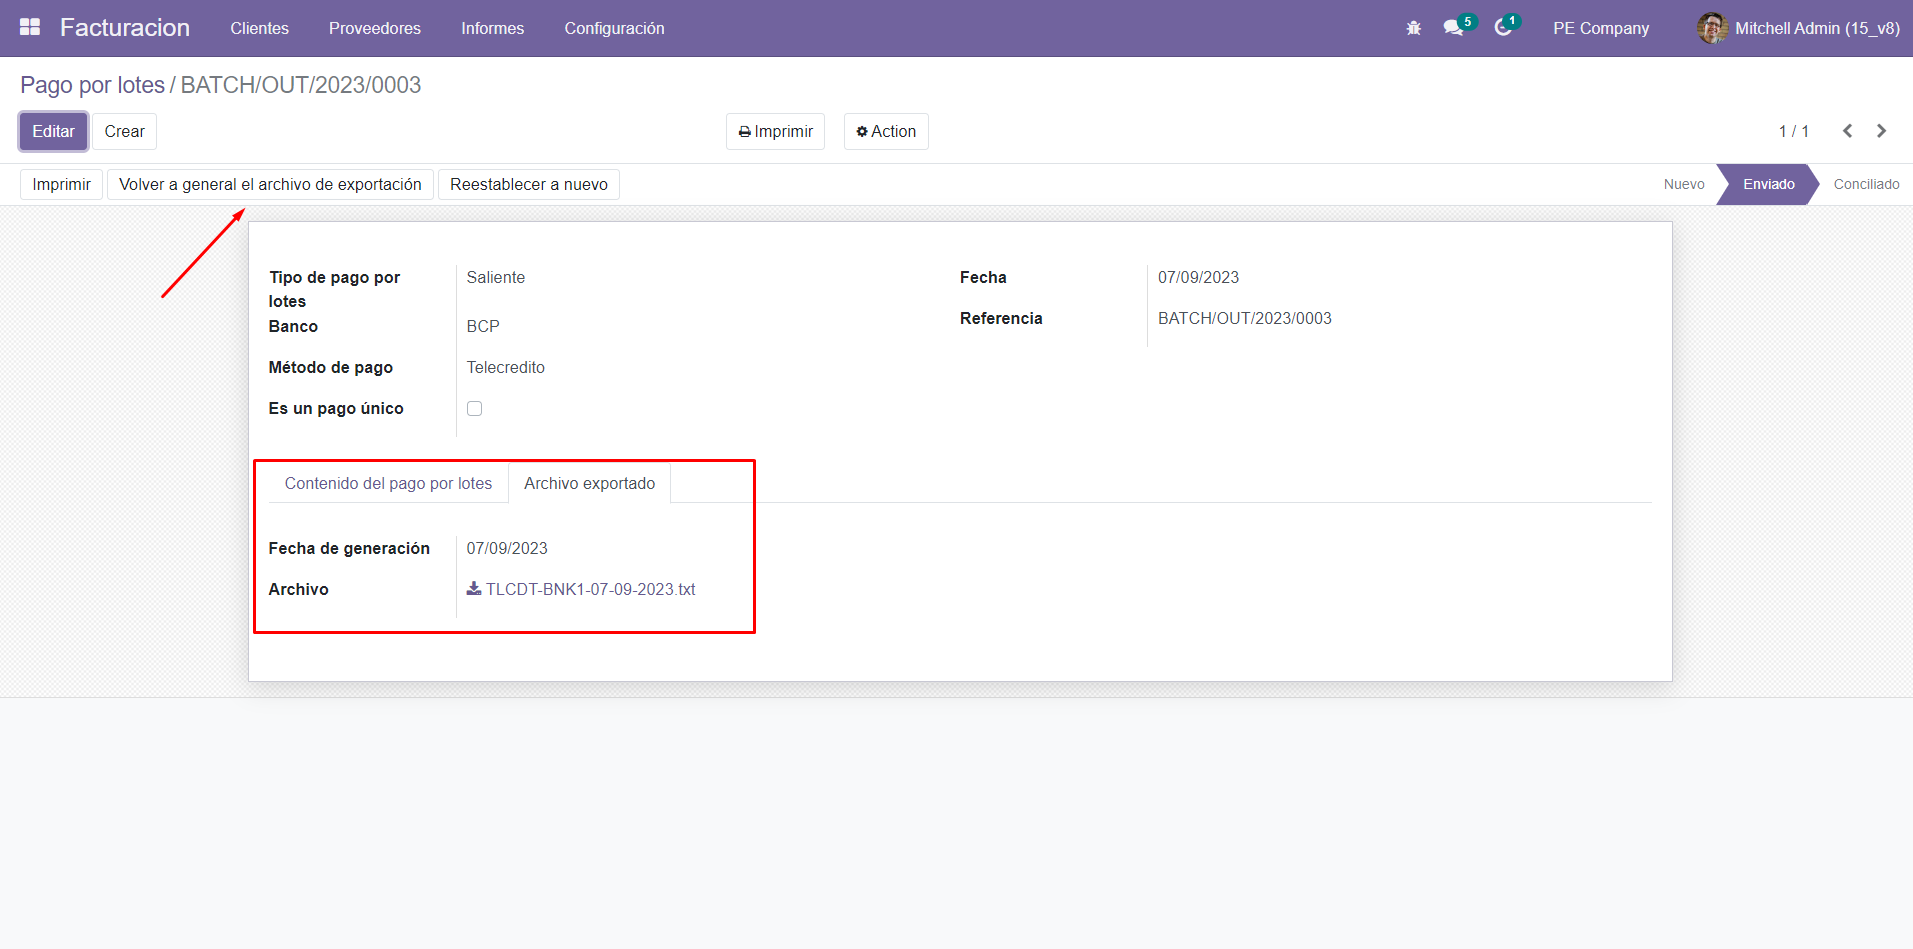
Task: Click the Referencia value BATCH/OUT/2023/0003
Action: (1244, 318)
